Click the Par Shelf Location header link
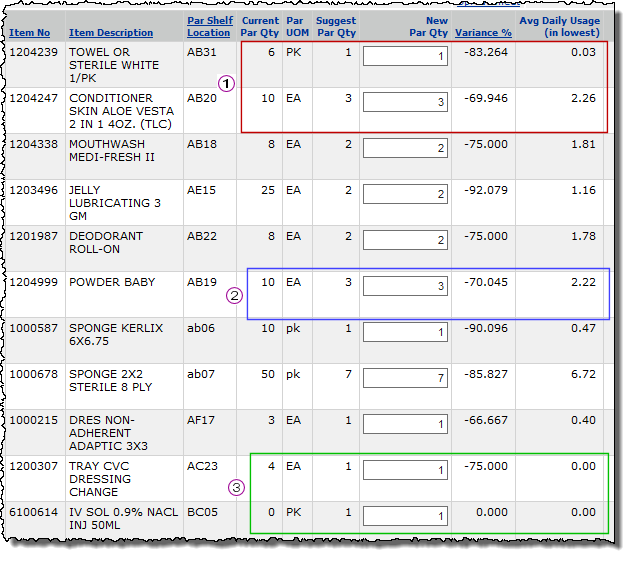 click(x=207, y=26)
